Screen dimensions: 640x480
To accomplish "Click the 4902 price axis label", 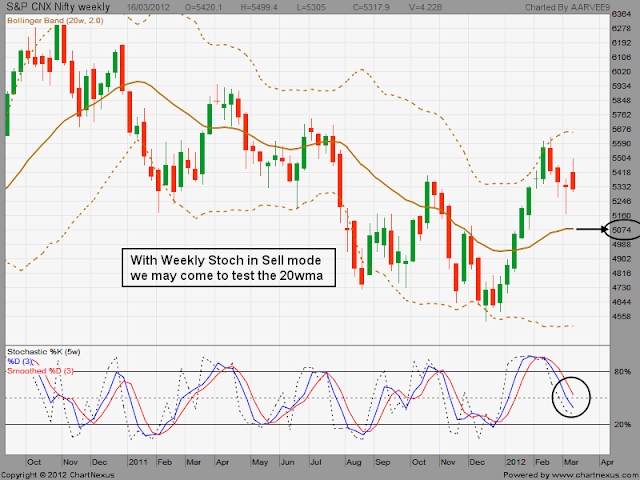I will coord(621,259).
